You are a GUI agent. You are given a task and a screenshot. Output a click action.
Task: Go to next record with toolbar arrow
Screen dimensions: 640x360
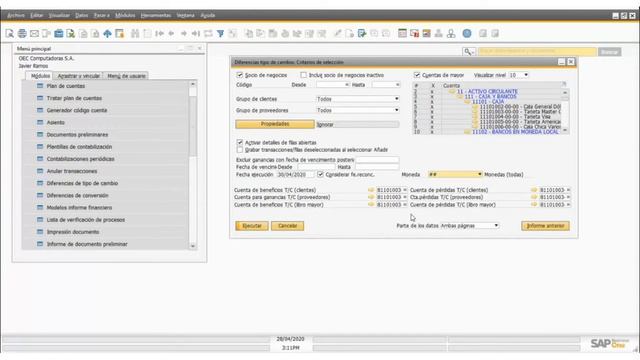(x=184, y=33)
